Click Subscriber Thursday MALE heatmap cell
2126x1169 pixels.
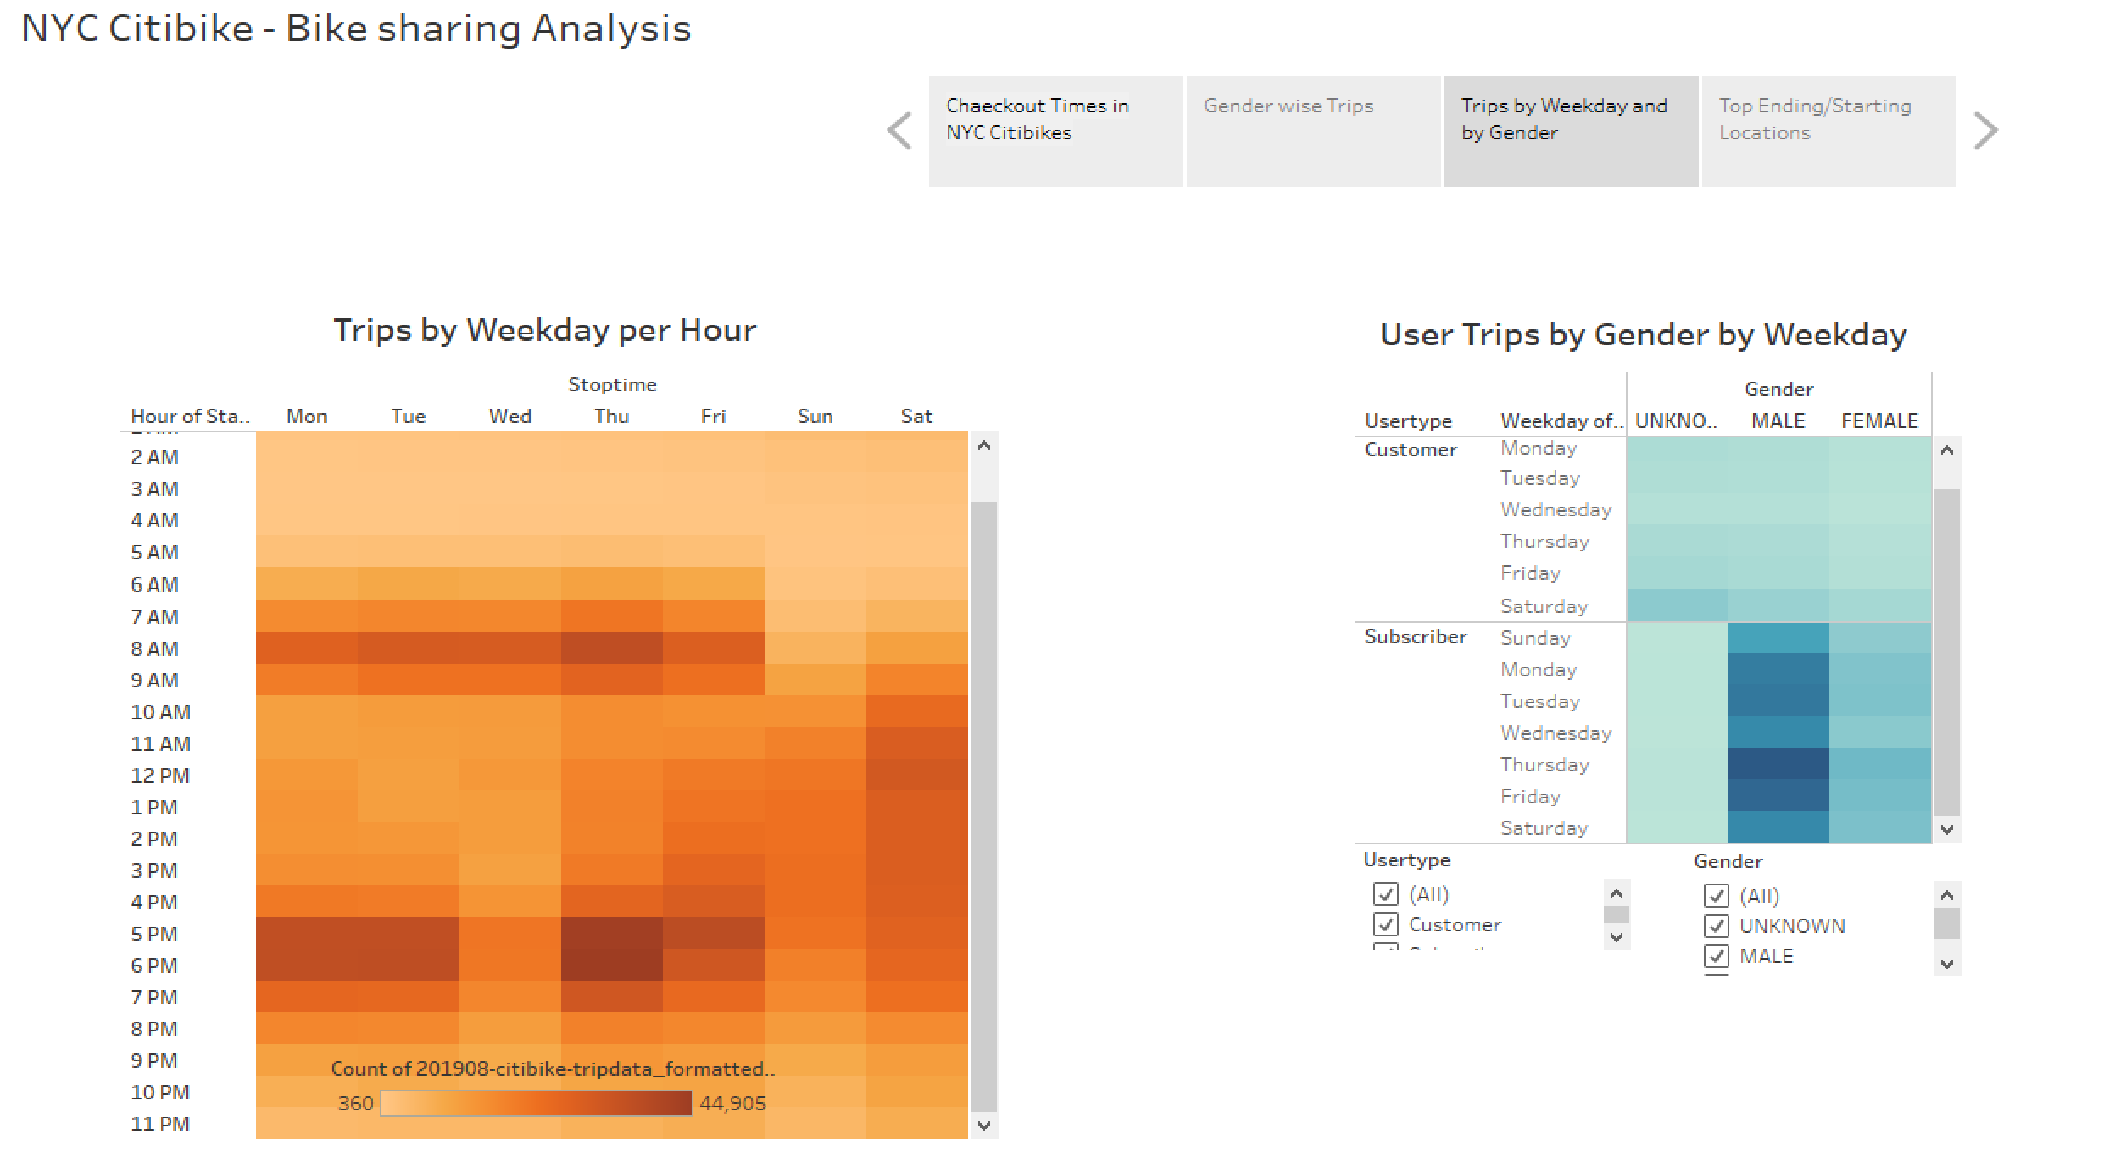1778,765
